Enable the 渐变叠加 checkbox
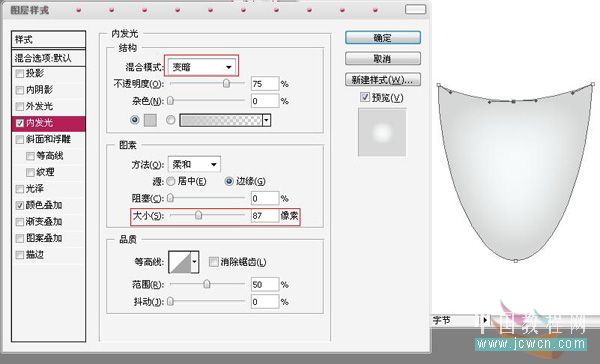This screenshot has width=600, height=364. click(x=20, y=222)
